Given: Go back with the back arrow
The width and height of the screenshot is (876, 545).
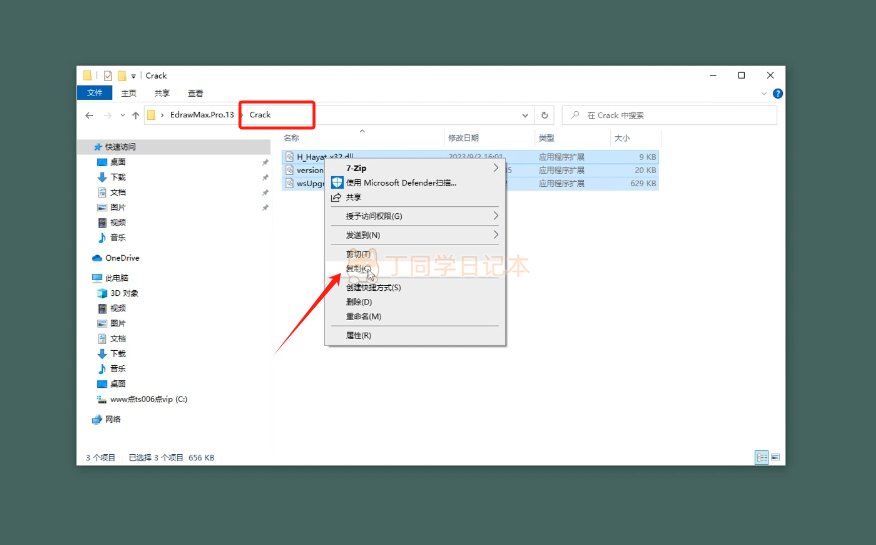Looking at the screenshot, I should [x=89, y=116].
